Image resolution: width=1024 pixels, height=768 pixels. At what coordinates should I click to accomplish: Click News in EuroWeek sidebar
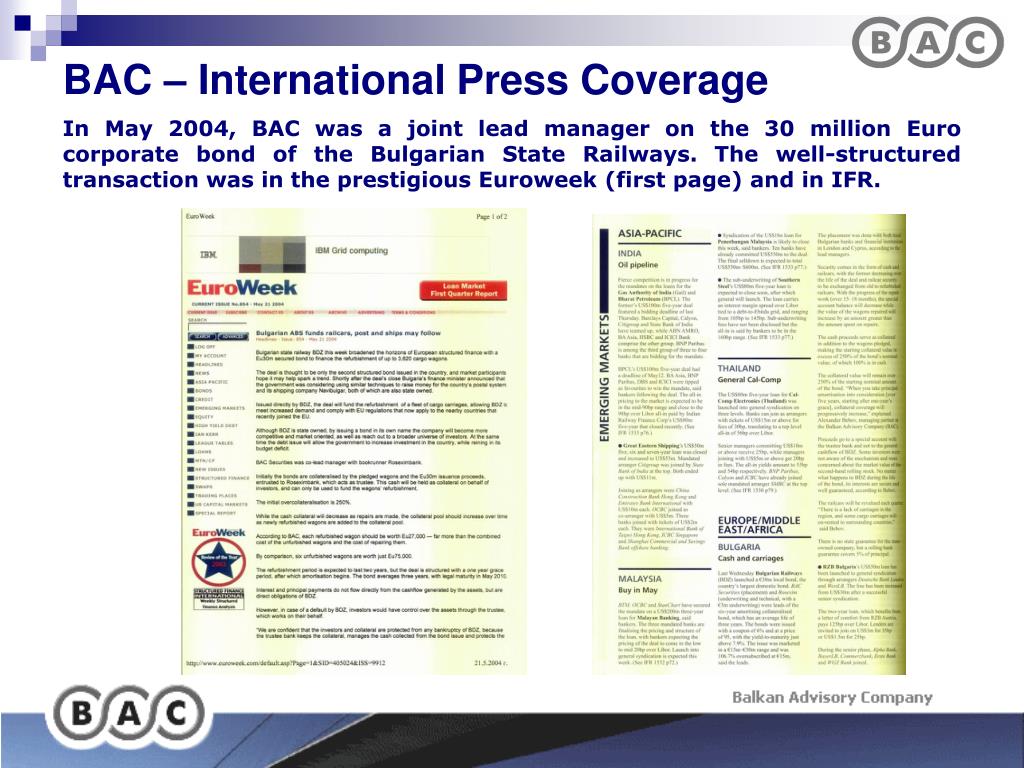click(x=199, y=373)
